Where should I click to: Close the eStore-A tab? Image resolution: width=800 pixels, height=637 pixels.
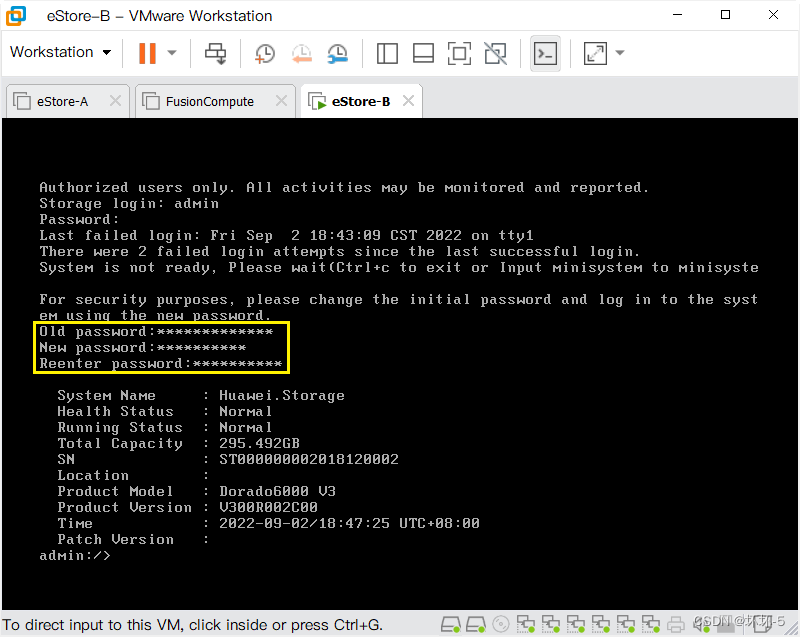tap(115, 100)
